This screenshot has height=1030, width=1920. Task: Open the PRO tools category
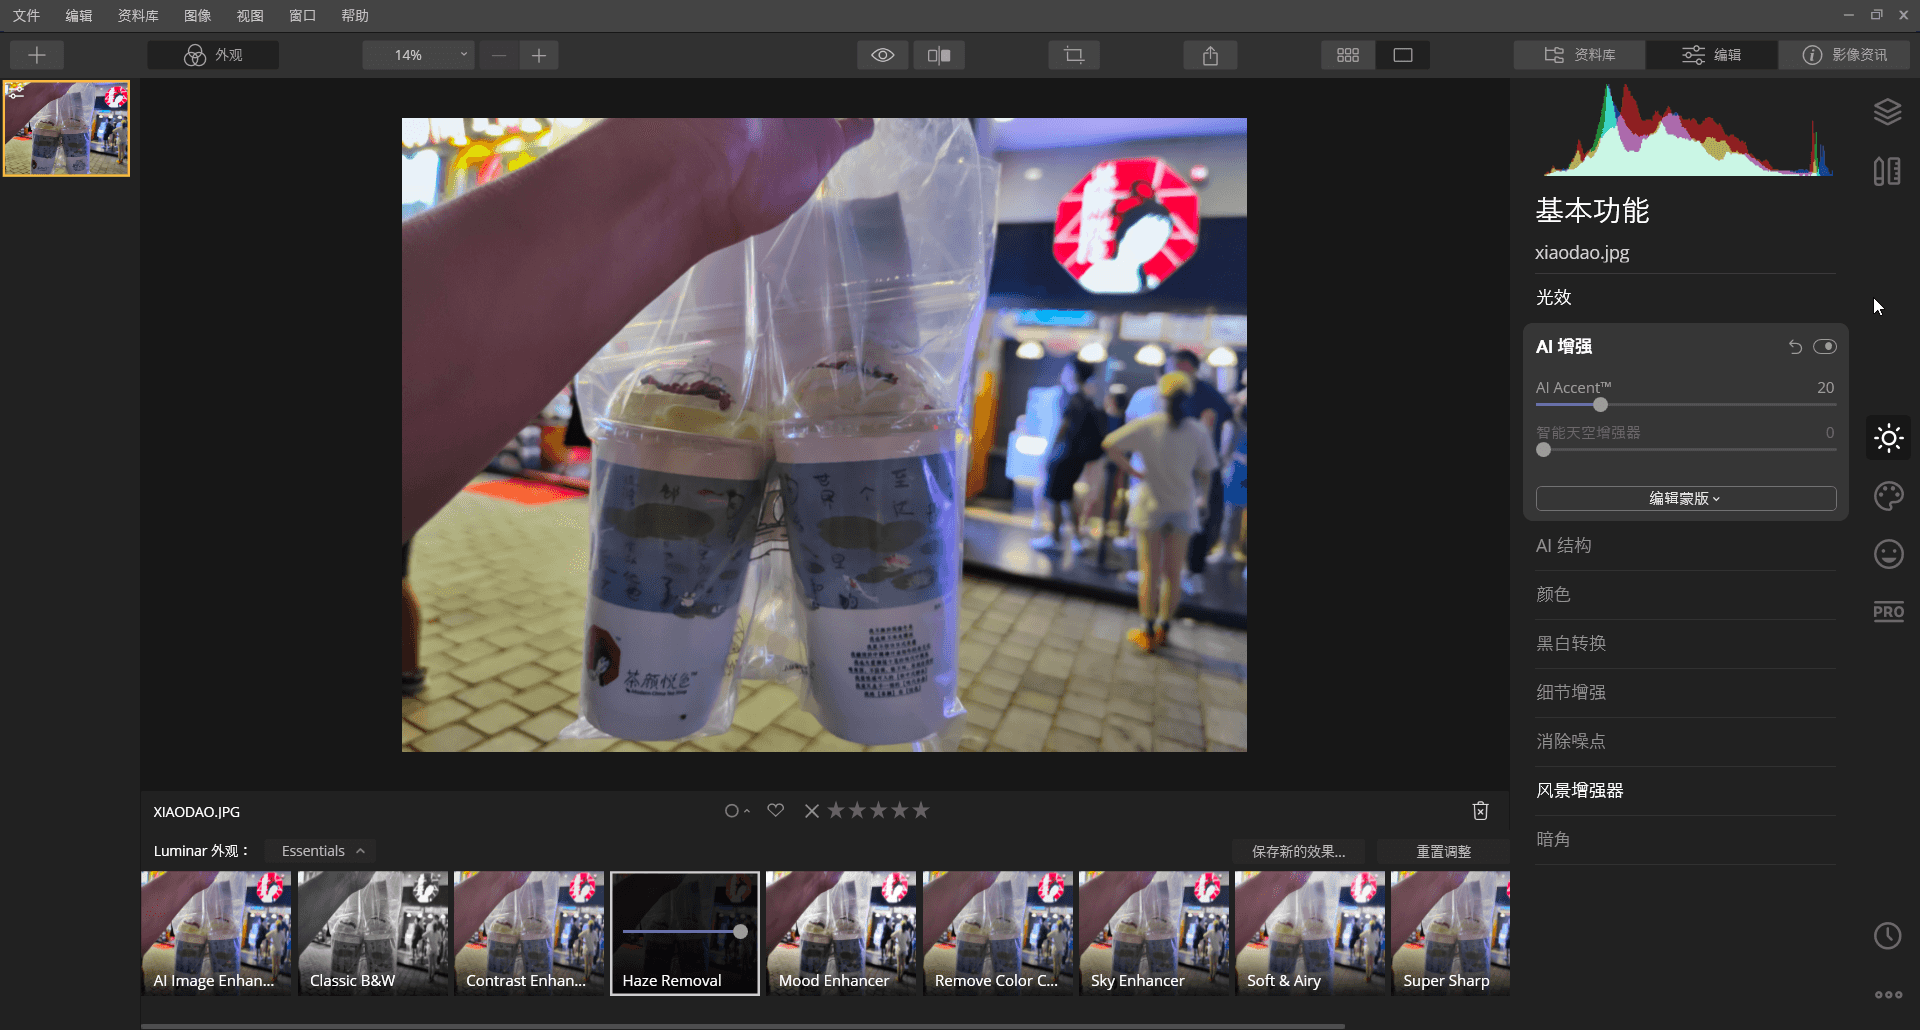1888,612
